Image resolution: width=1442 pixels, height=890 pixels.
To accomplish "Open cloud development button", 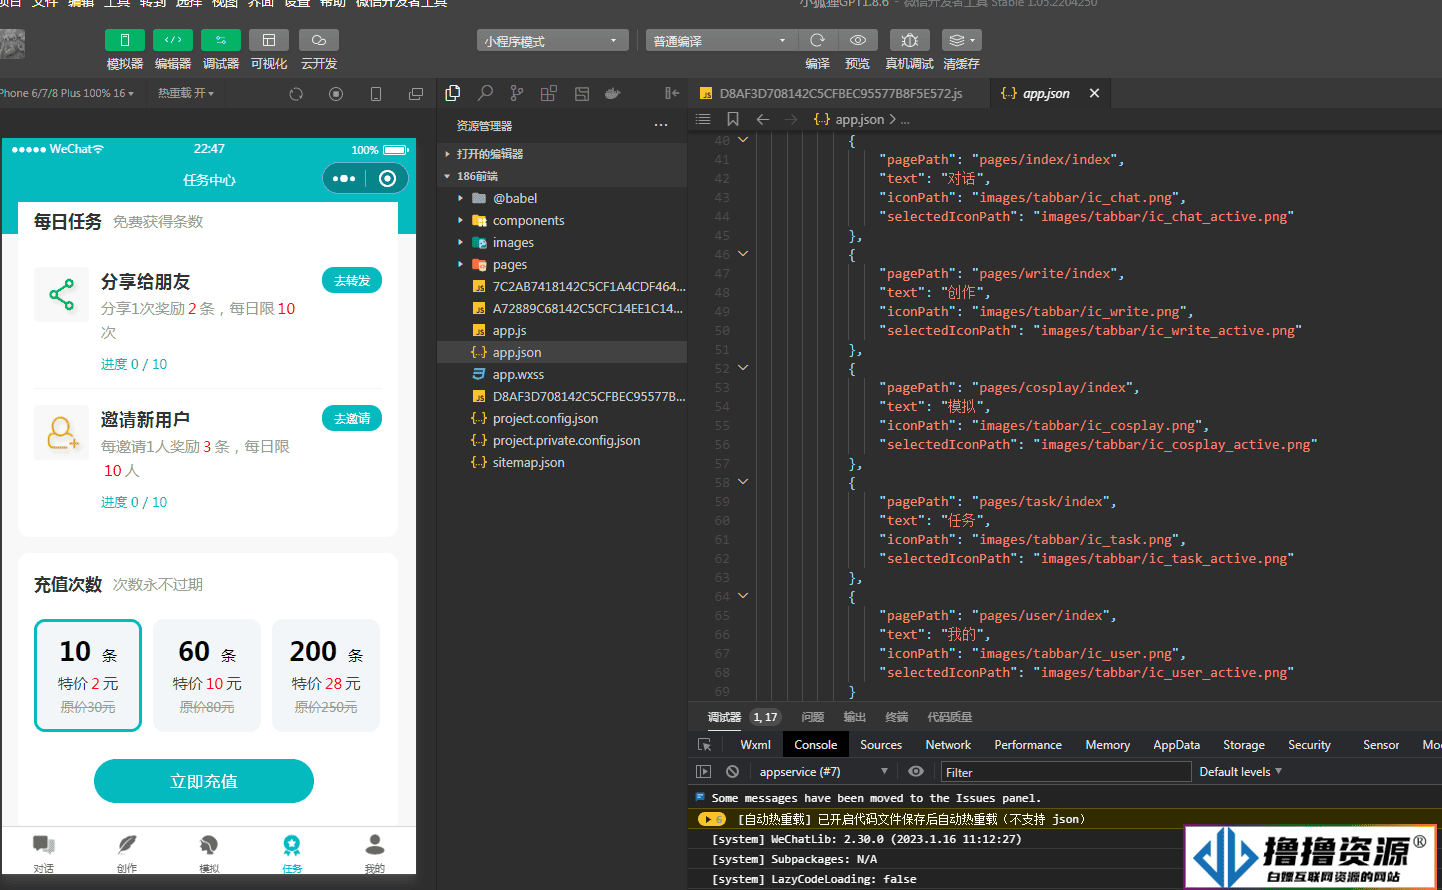I will pos(318,40).
